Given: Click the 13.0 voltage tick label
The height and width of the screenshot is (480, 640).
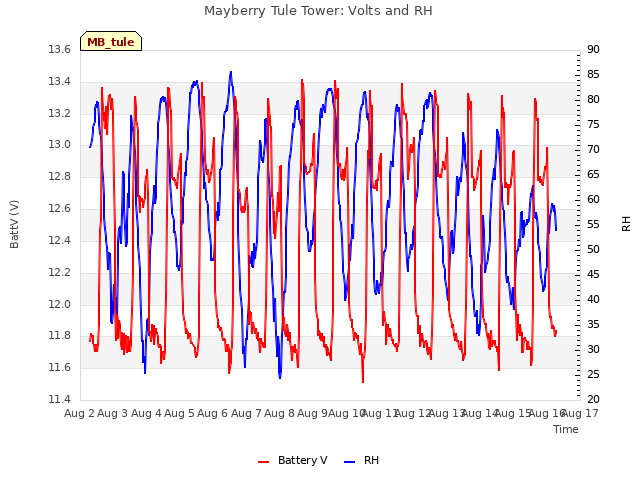Looking at the screenshot, I should point(60,145).
